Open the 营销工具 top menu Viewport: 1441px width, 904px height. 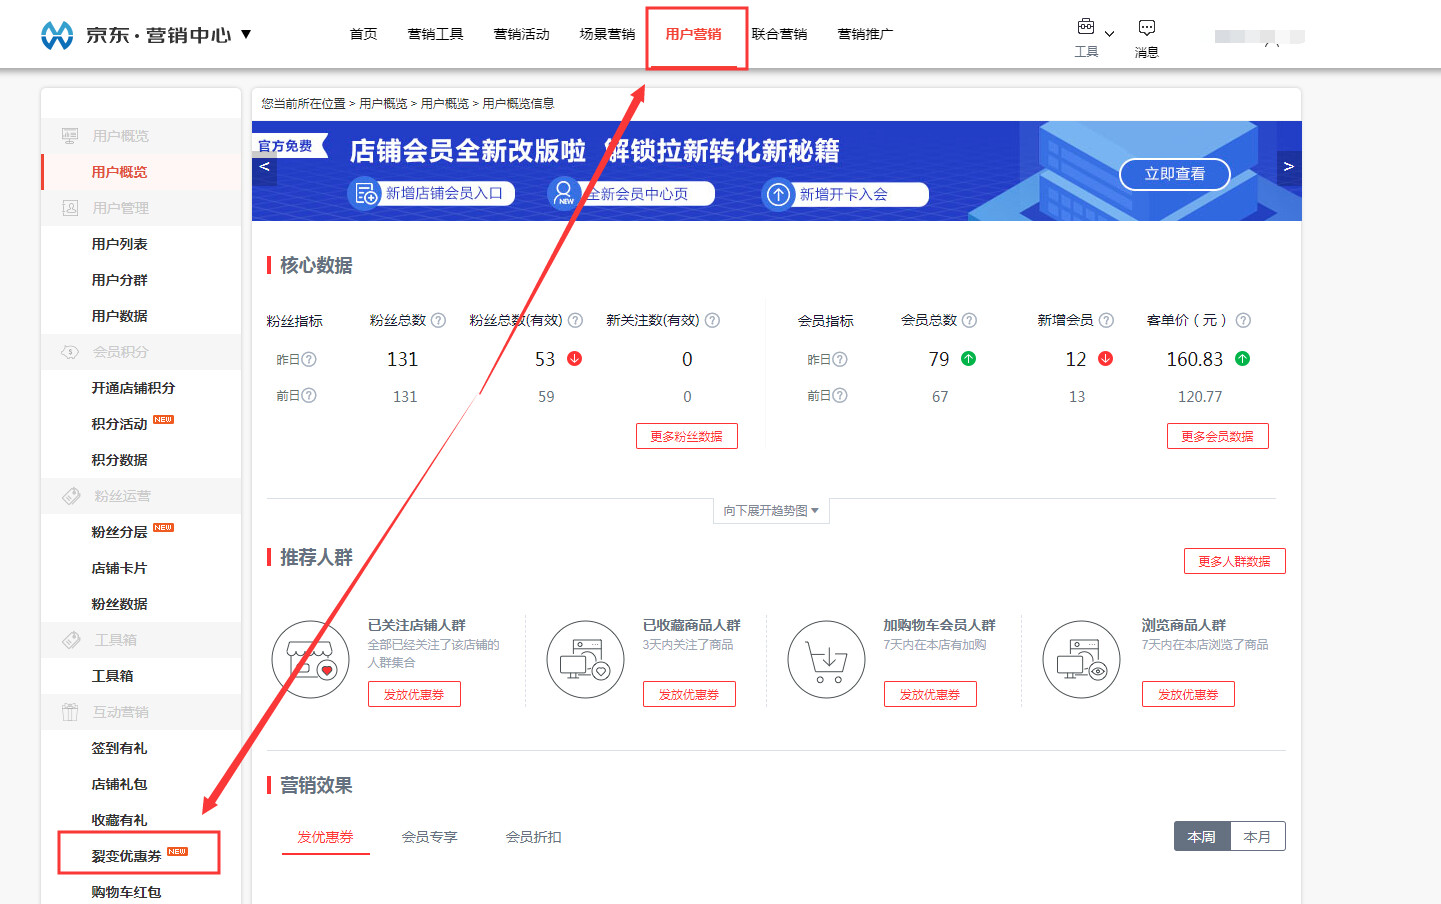[436, 34]
